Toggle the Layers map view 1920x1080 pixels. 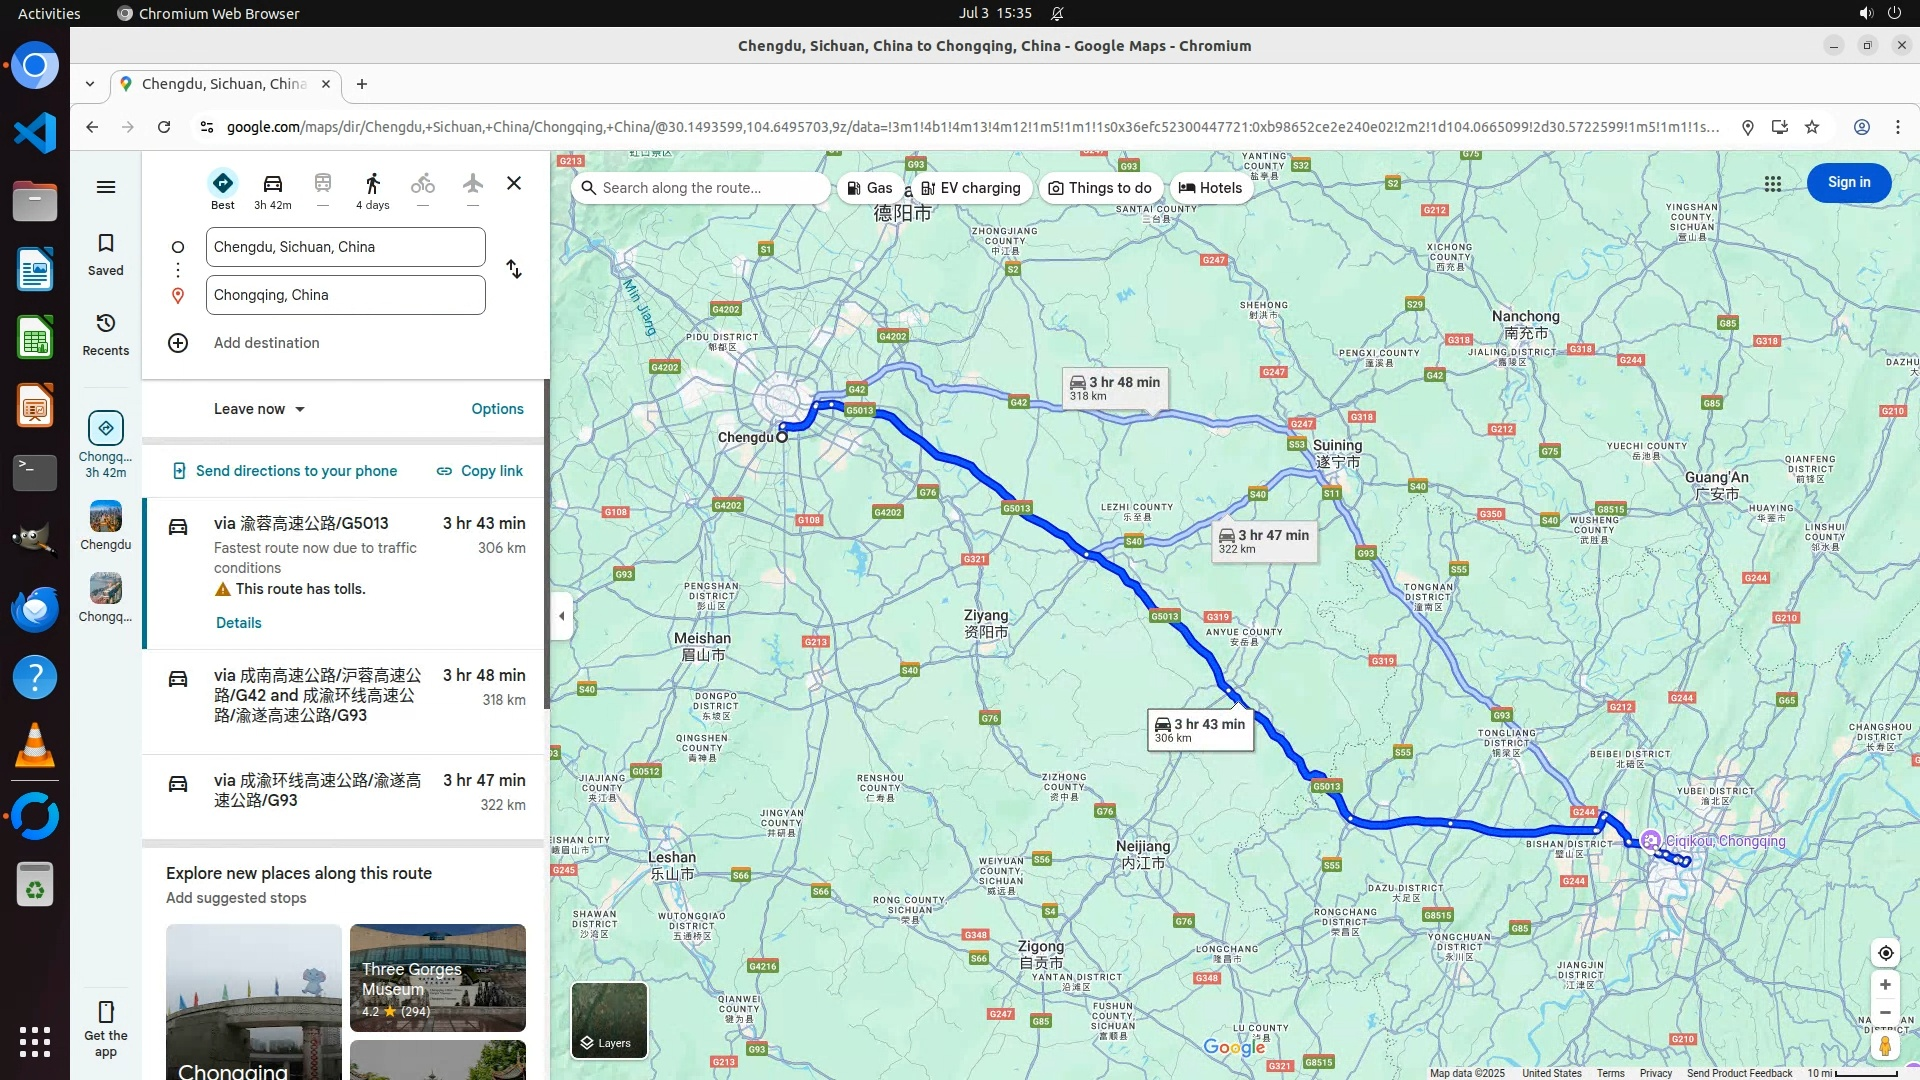coord(609,1020)
